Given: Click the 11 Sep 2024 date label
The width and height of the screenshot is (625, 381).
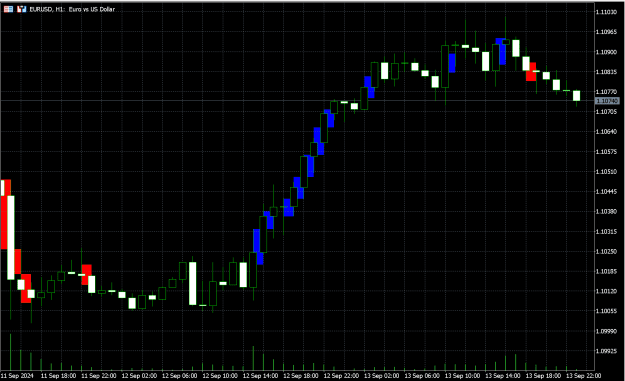Looking at the screenshot, I should 17,375.
